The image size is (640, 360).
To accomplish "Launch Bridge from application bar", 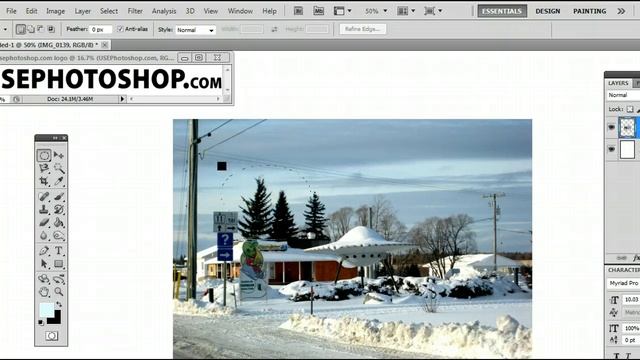I will click(x=298, y=11).
